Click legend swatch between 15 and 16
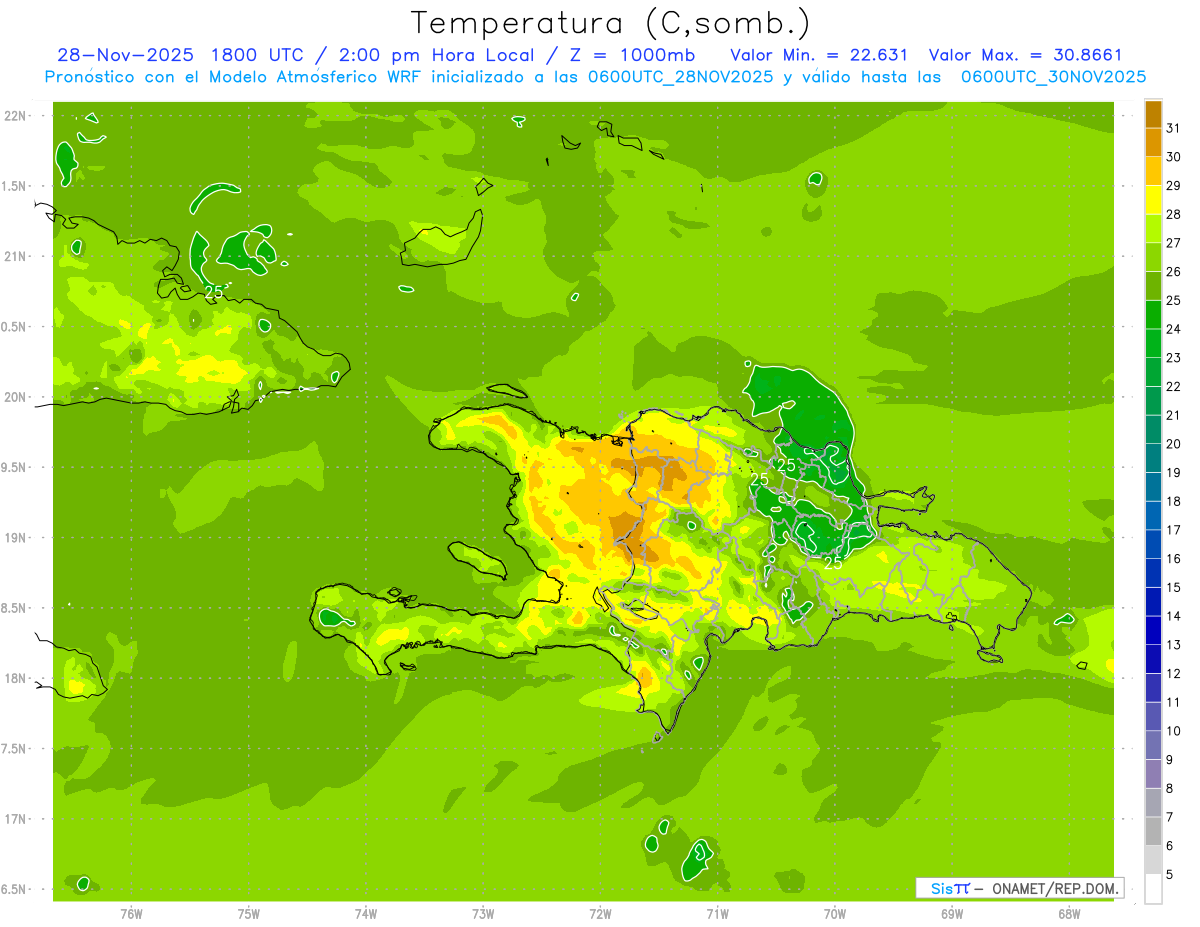Viewport: 1200px width, 927px height. point(1153,573)
